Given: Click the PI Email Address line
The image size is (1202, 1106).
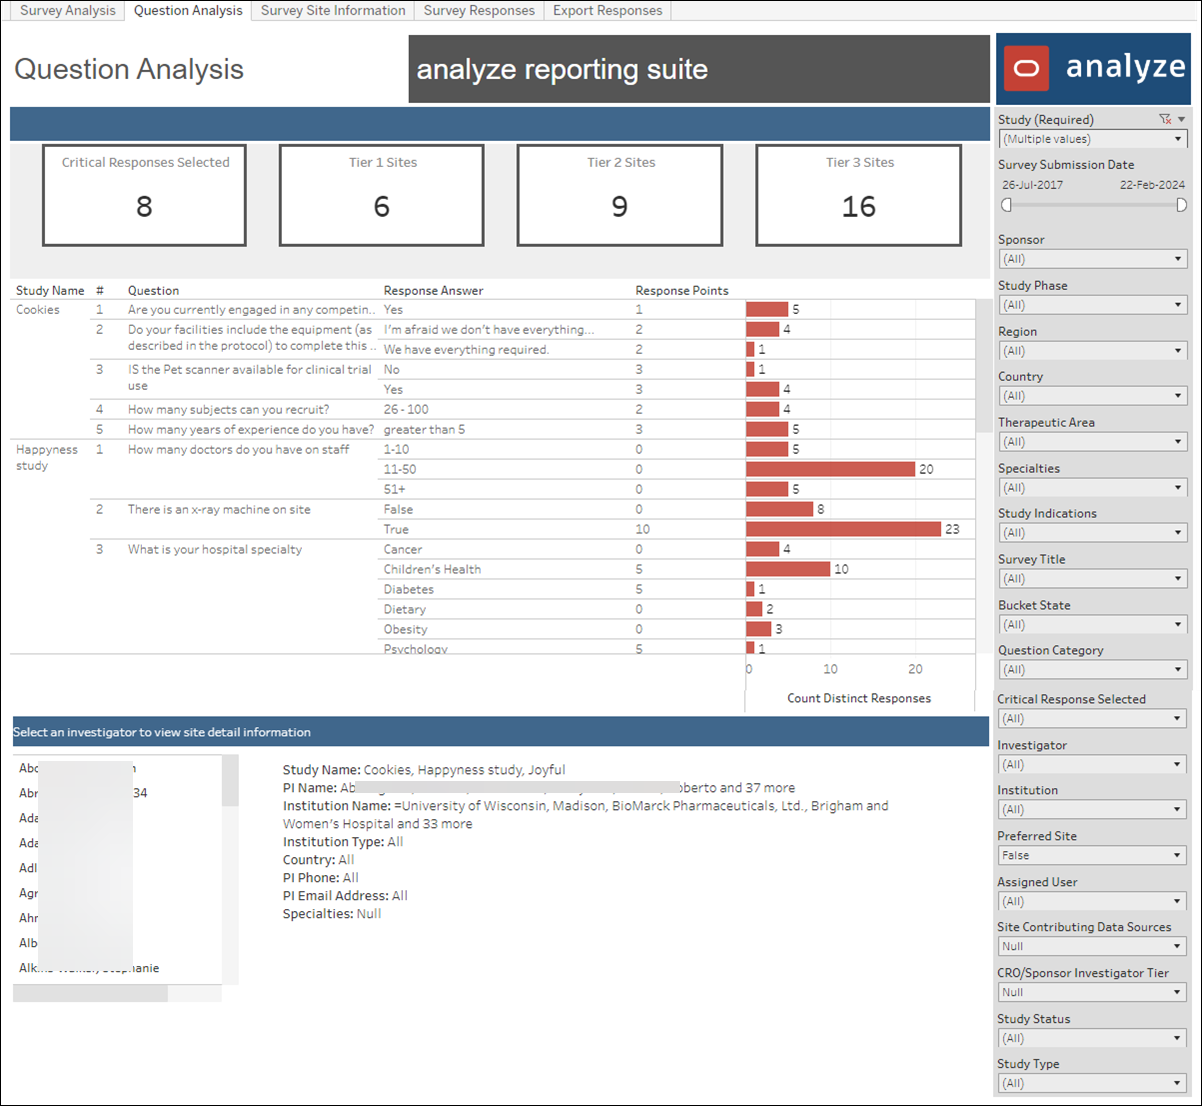Looking at the screenshot, I should click(x=345, y=896).
